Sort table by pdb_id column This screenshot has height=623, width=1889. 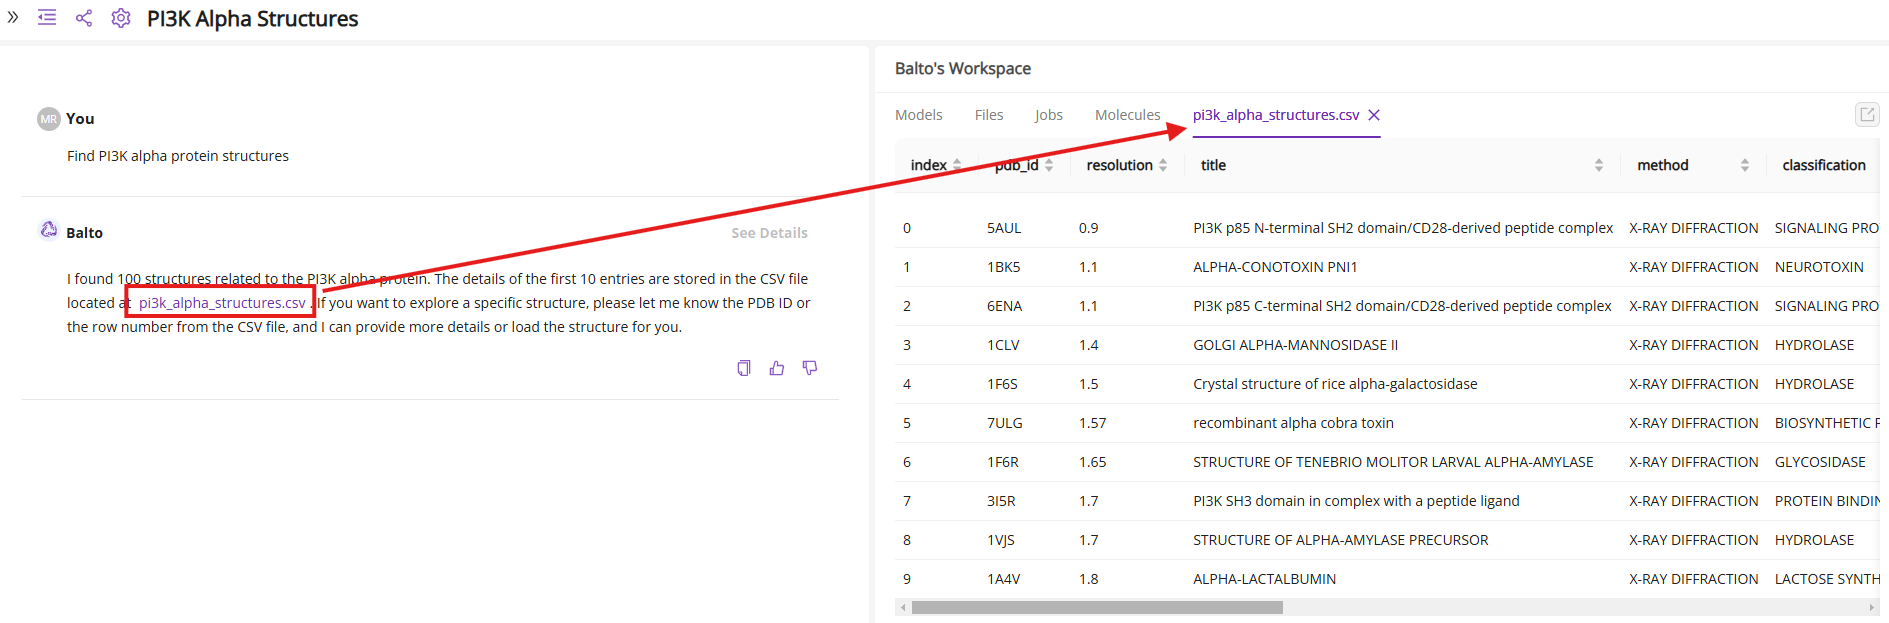tap(1049, 165)
